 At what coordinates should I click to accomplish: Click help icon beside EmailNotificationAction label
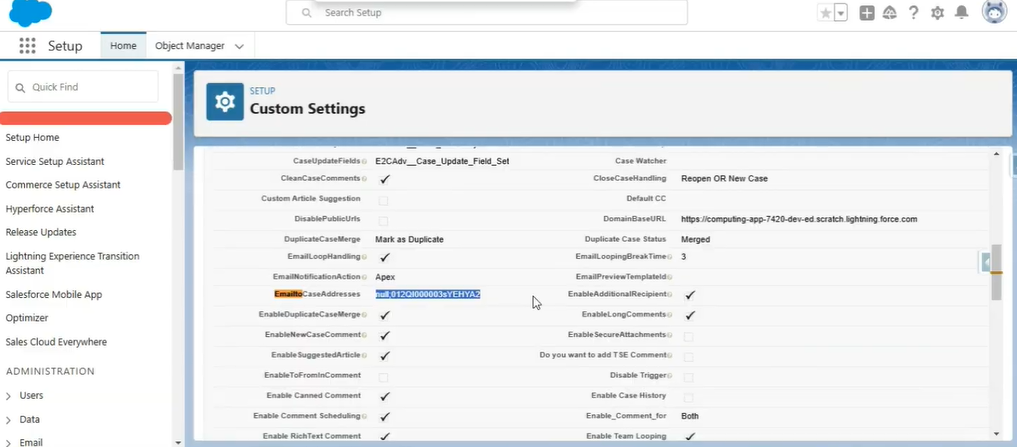pyautogui.click(x=365, y=277)
